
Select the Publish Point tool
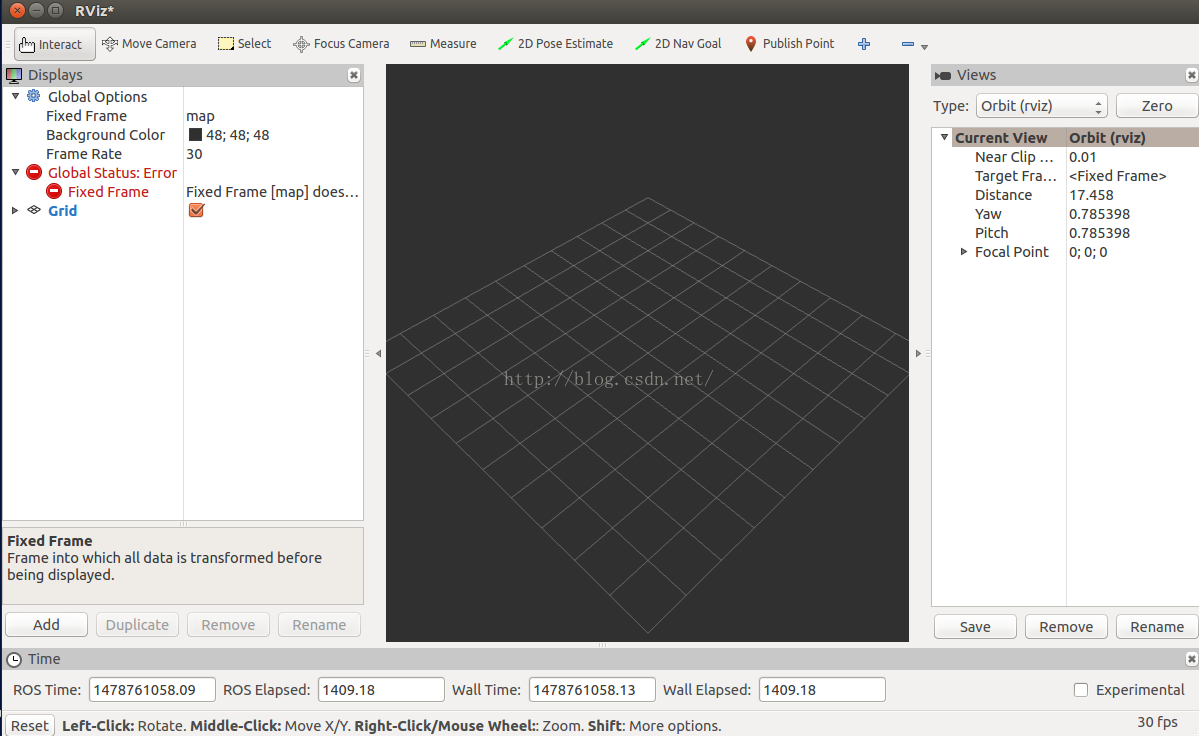(x=789, y=43)
